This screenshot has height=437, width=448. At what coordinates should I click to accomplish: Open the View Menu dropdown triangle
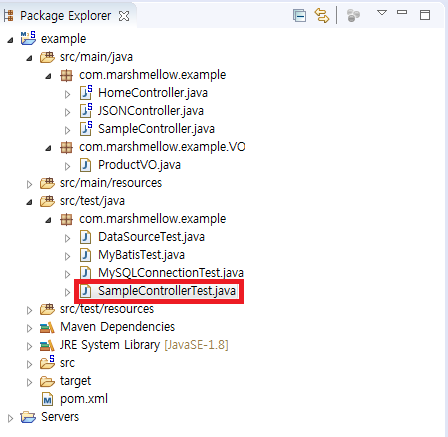tap(382, 13)
